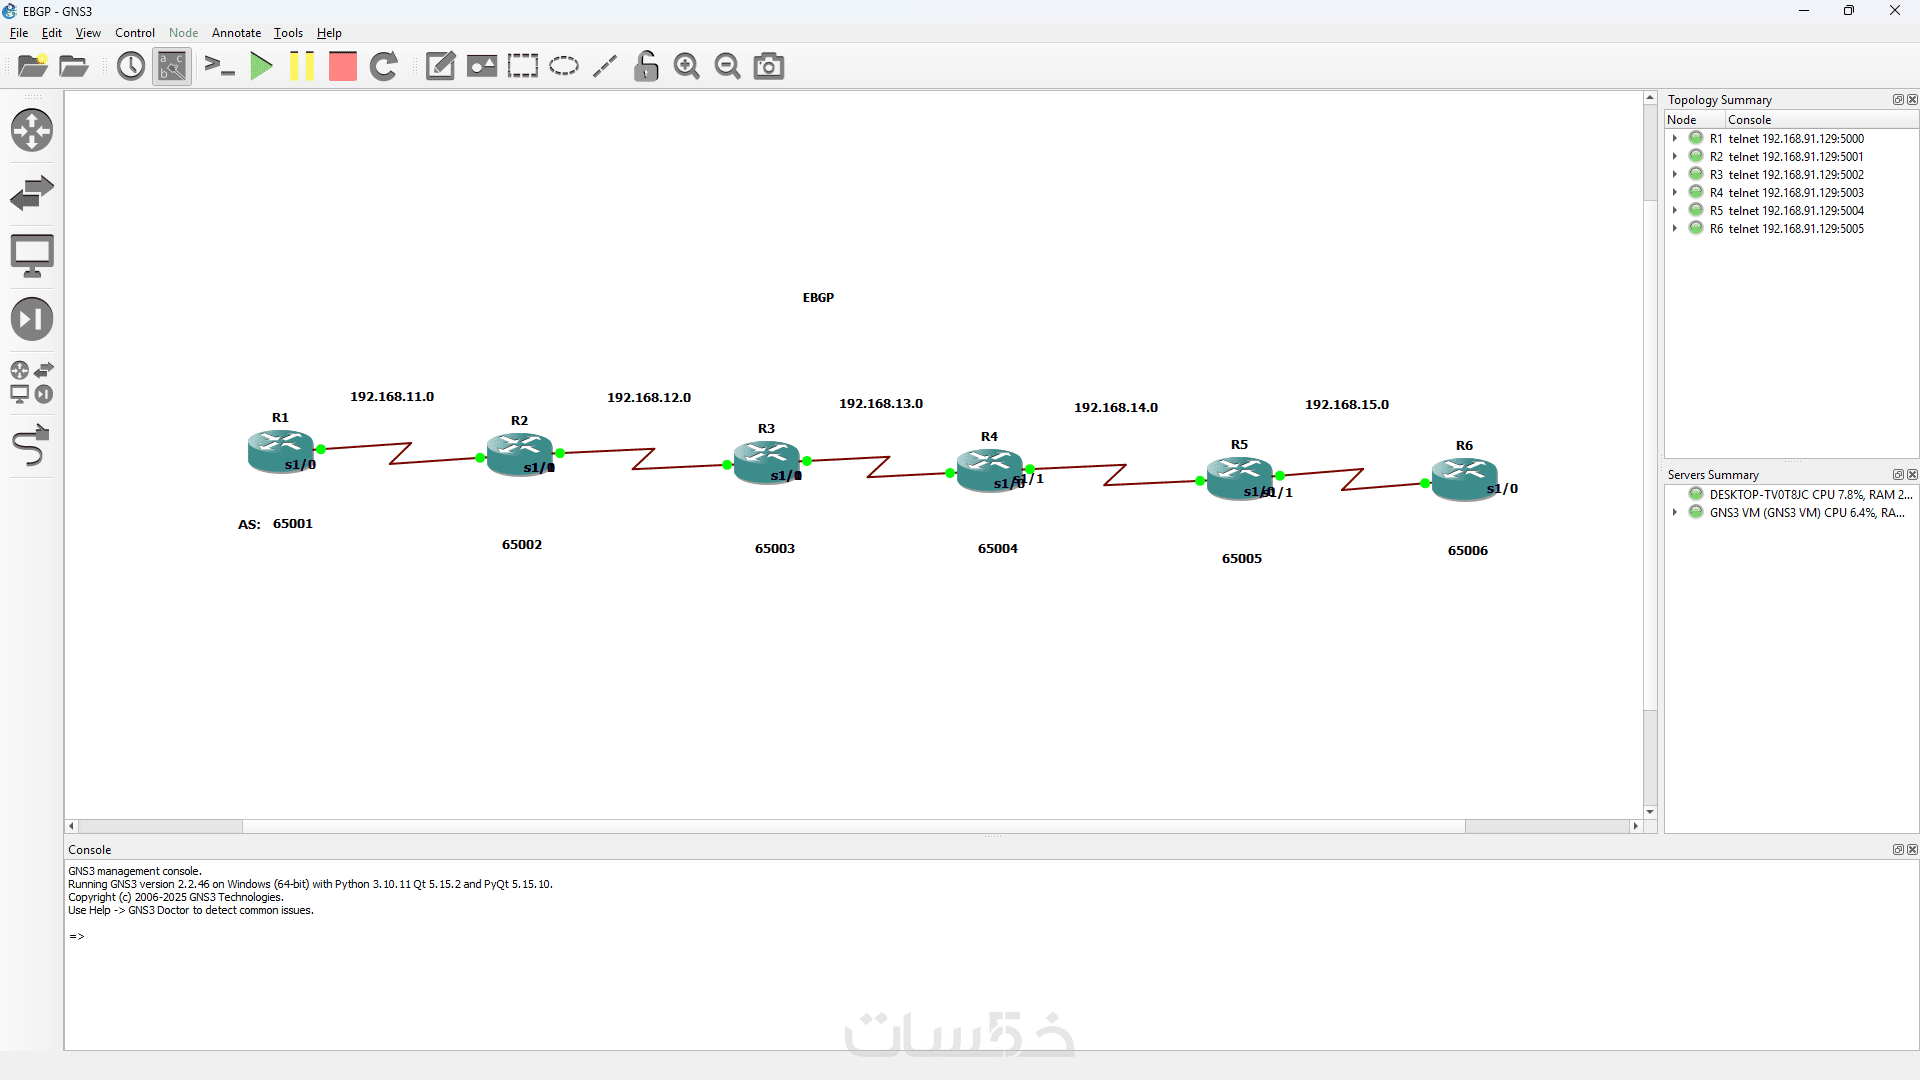Toggle float on the Topology Summary panel

pos(1897,99)
